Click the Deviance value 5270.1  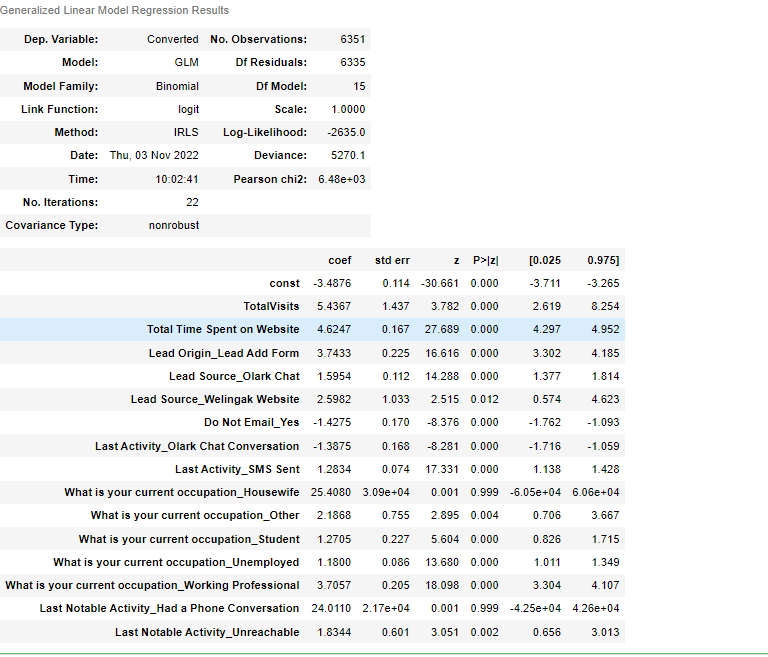[x=348, y=155]
